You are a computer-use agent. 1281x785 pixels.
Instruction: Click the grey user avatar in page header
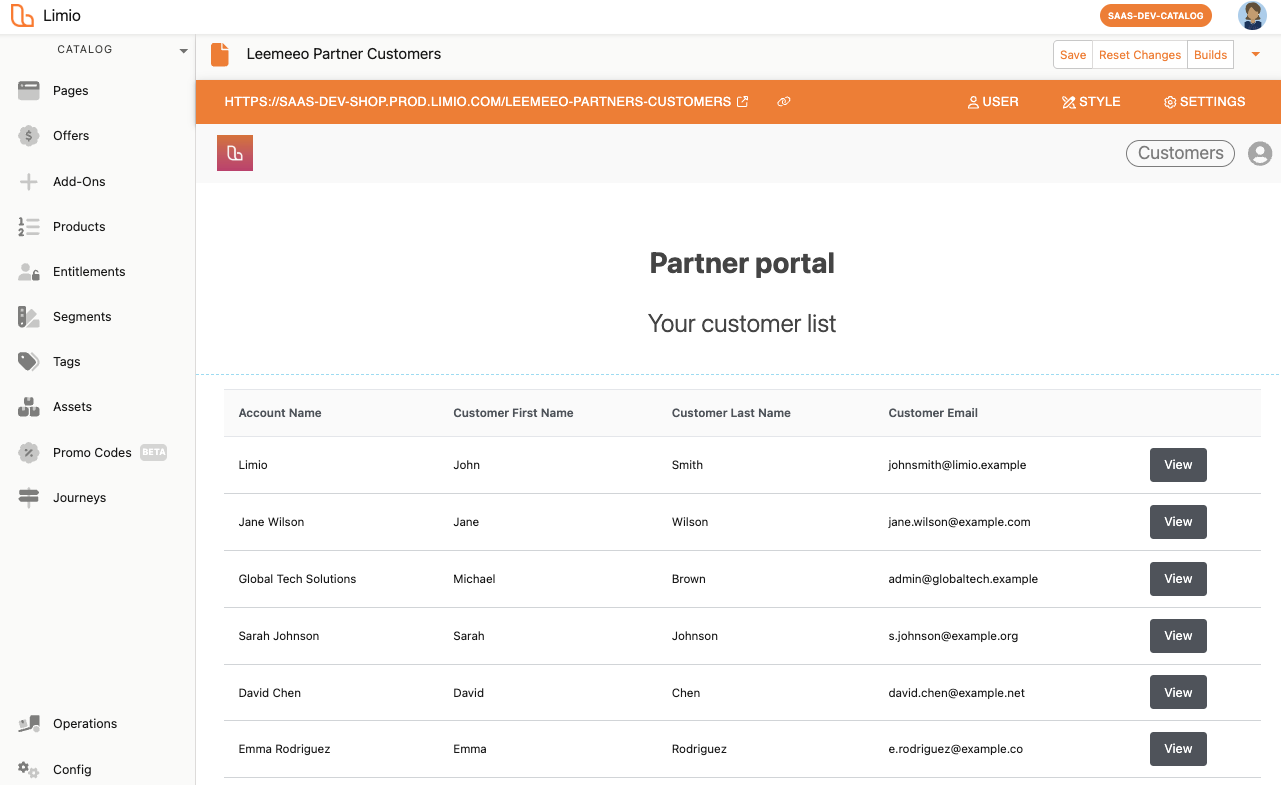click(1260, 153)
